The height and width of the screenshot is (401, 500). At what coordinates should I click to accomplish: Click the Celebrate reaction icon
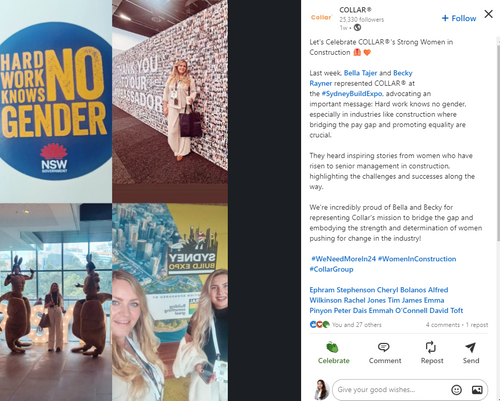click(x=332, y=347)
